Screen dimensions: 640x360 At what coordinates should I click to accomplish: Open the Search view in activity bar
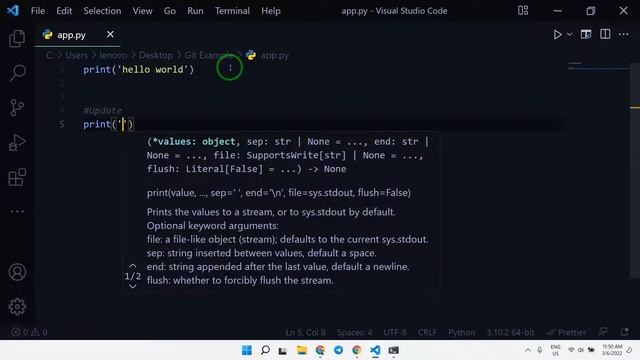pos(17,73)
